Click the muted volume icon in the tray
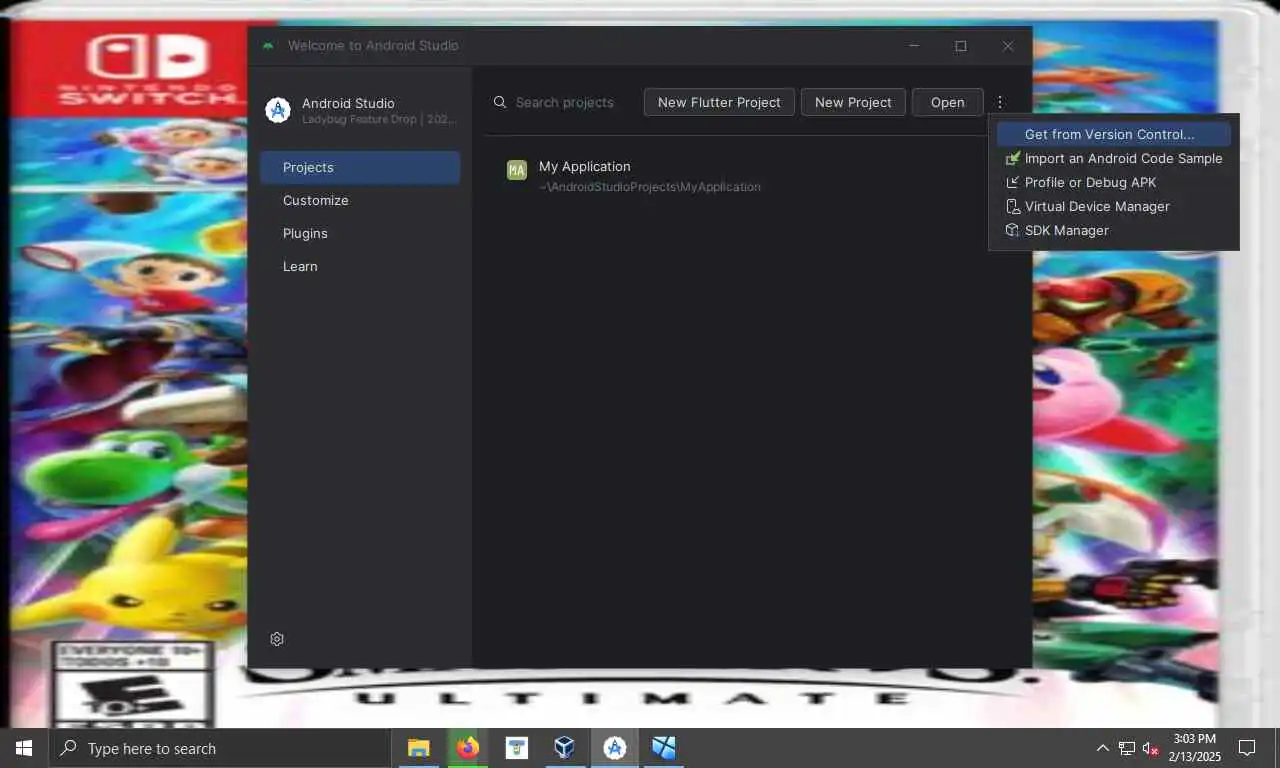This screenshot has height=768, width=1280. pyautogui.click(x=1150, y=748)
